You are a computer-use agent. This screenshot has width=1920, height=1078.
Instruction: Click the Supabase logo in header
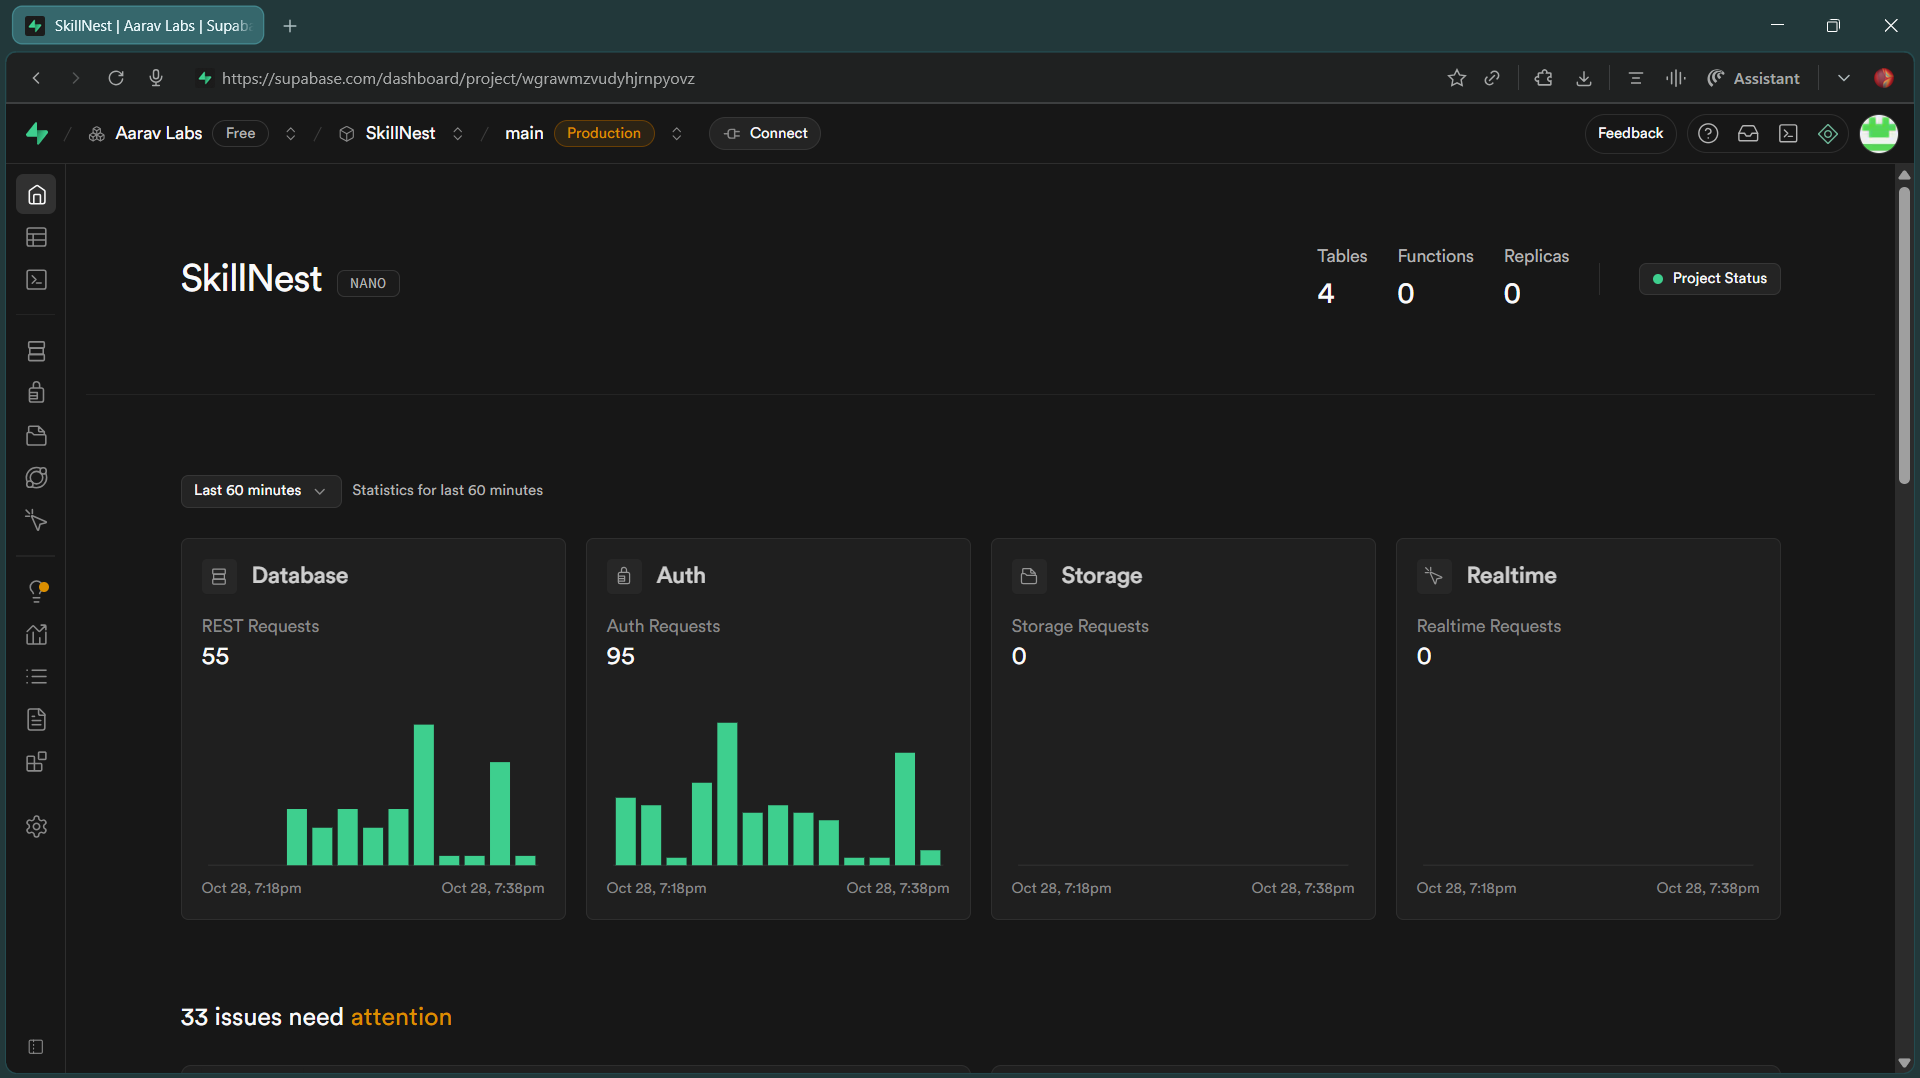37,133
